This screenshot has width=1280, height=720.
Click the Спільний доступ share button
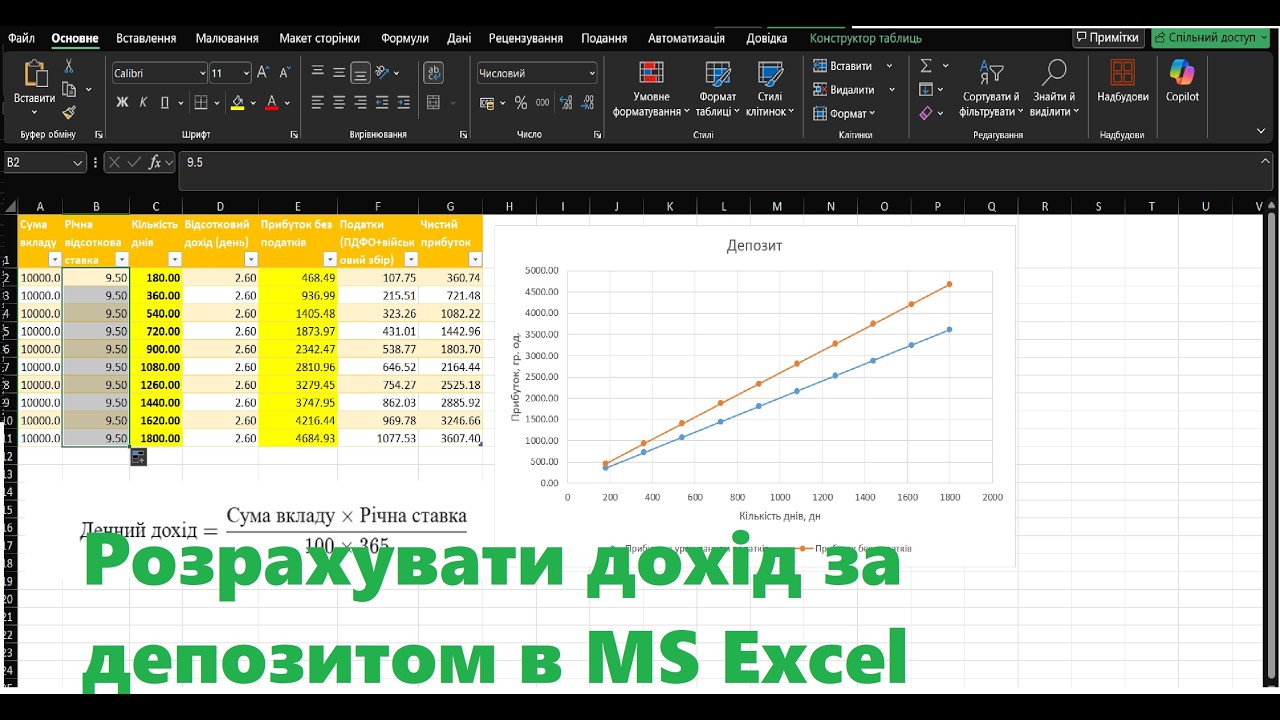point(1209,37)
